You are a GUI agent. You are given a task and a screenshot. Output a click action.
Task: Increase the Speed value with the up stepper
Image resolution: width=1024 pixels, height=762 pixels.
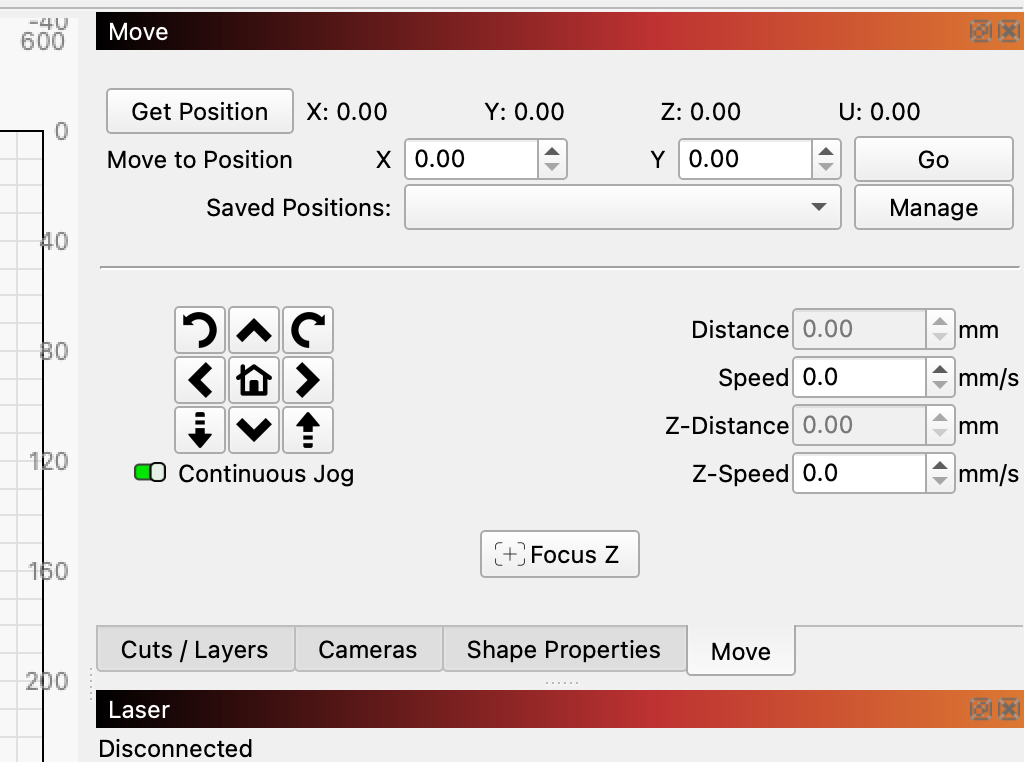coord(939,369)
